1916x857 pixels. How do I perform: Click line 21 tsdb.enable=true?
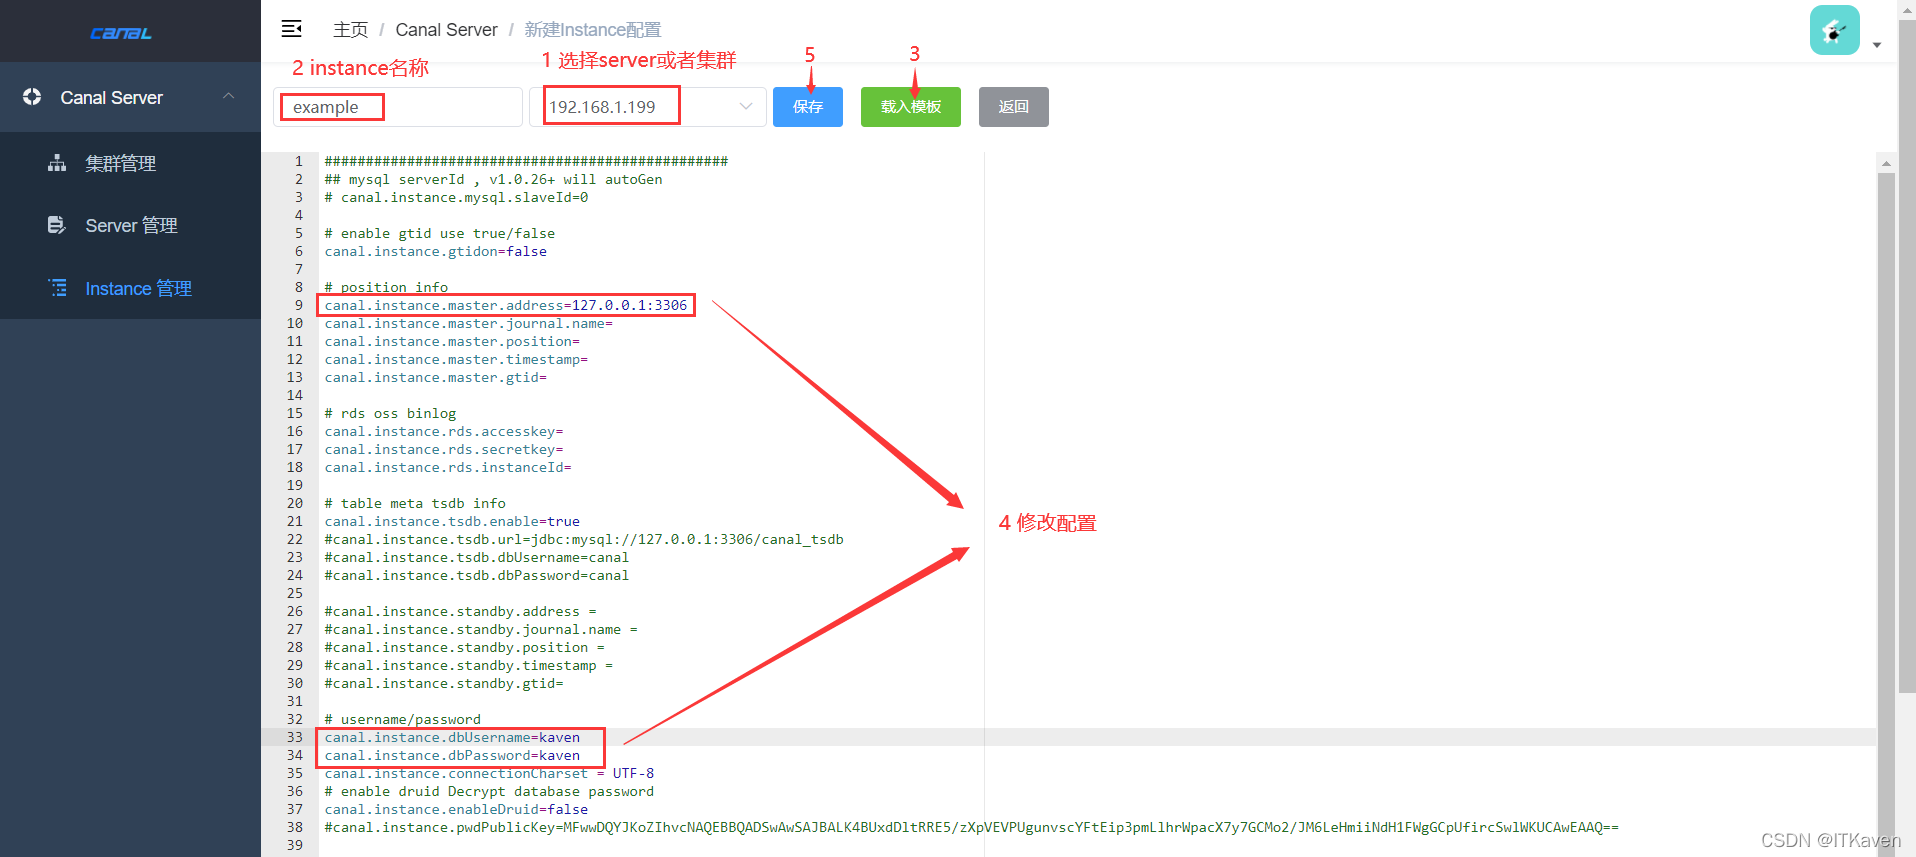click(451, 521)
